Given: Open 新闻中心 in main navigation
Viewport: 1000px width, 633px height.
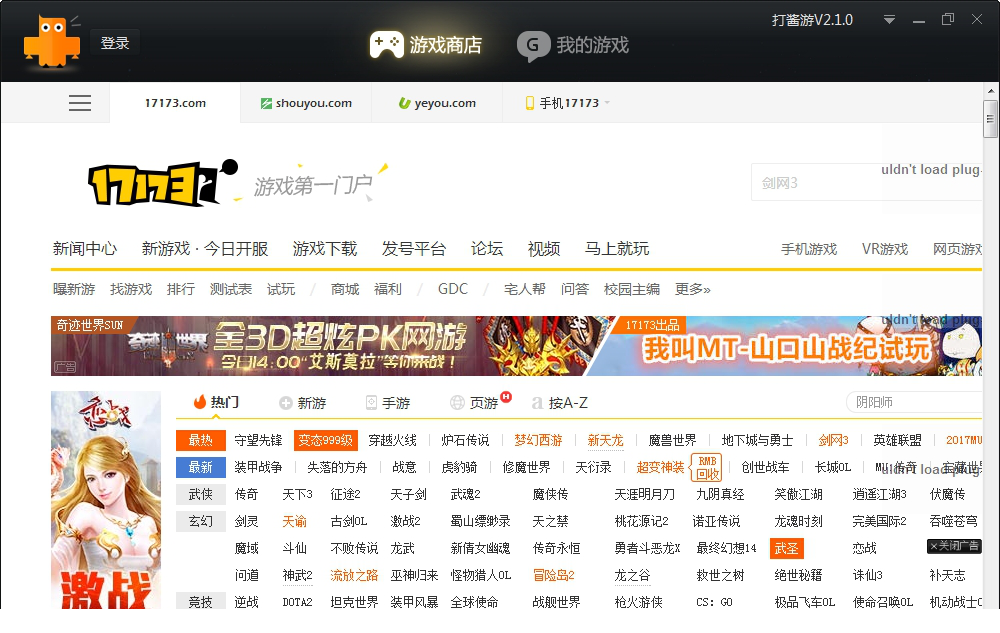Looking at the screenshot, I should (85, 249).
